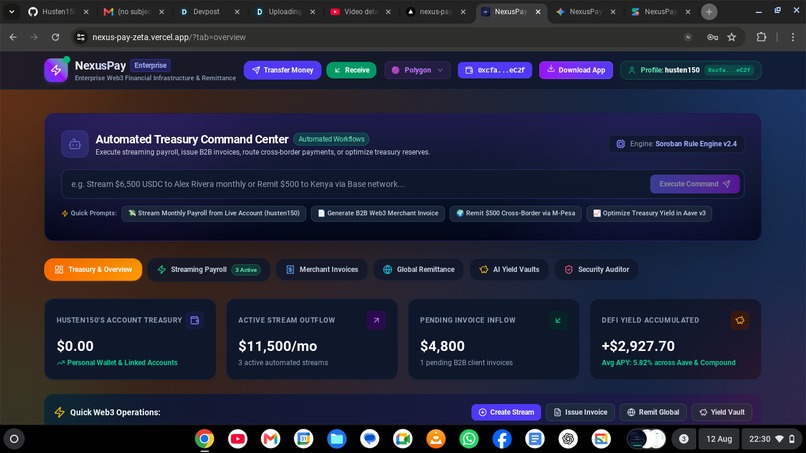Image resolution: width=806 pixels, height=453 pixels.
Task: Select the Stream Monthly Payroll quick prompt
Action: pos(214,213)
